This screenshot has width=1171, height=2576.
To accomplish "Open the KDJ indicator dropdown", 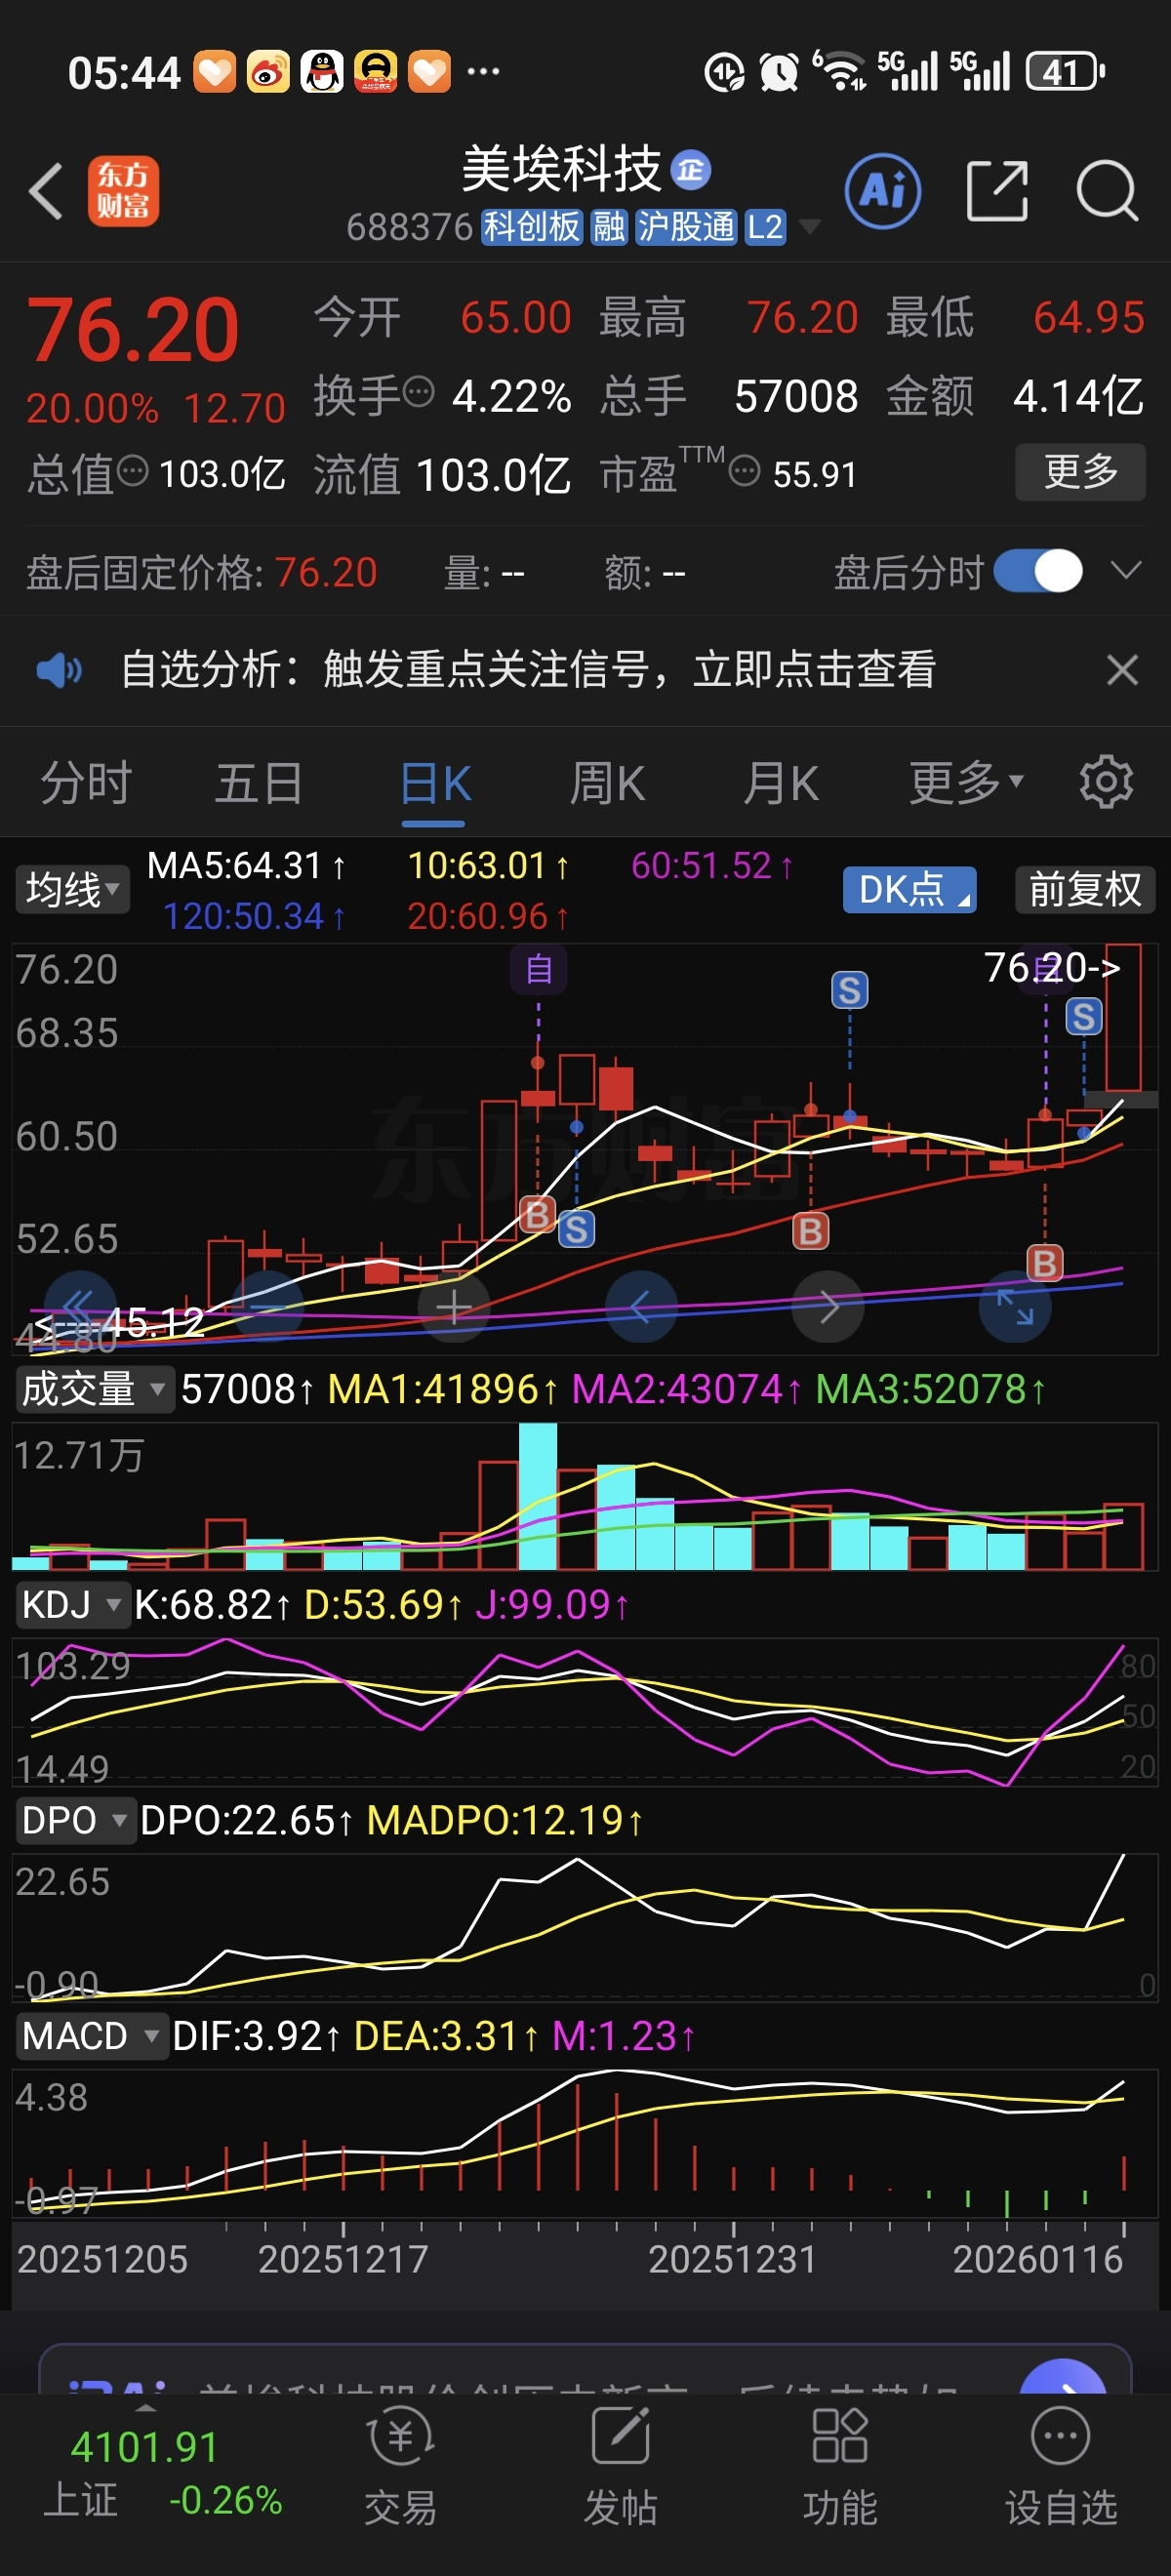I will click(x=72, y=1604).
